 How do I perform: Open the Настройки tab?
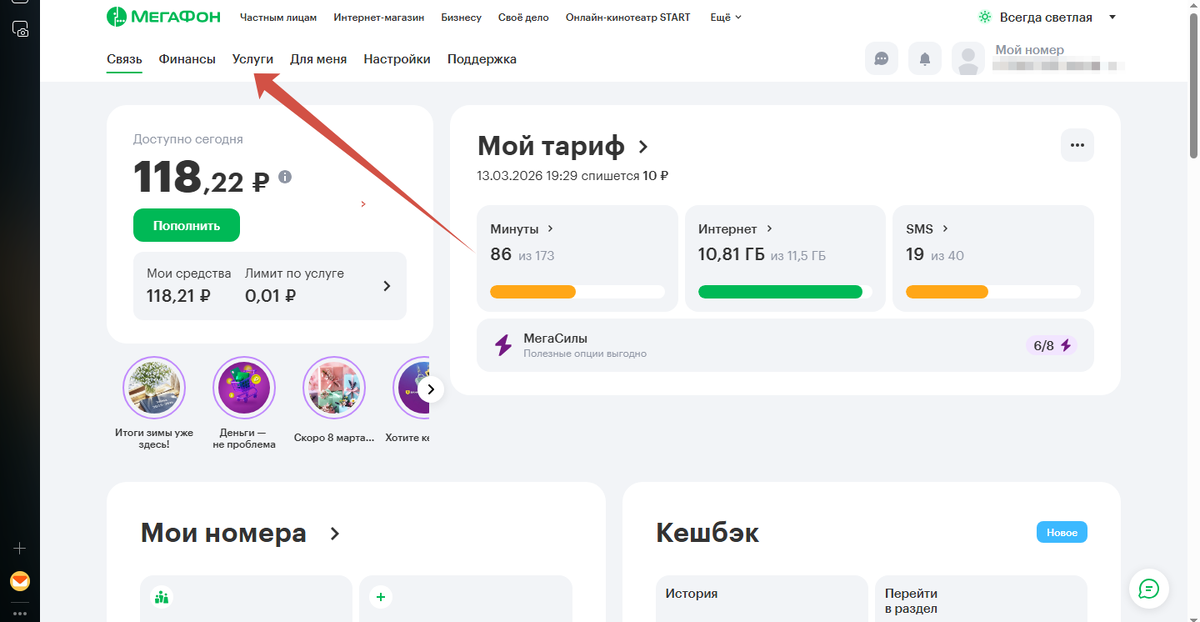click(x=397, y=59)
